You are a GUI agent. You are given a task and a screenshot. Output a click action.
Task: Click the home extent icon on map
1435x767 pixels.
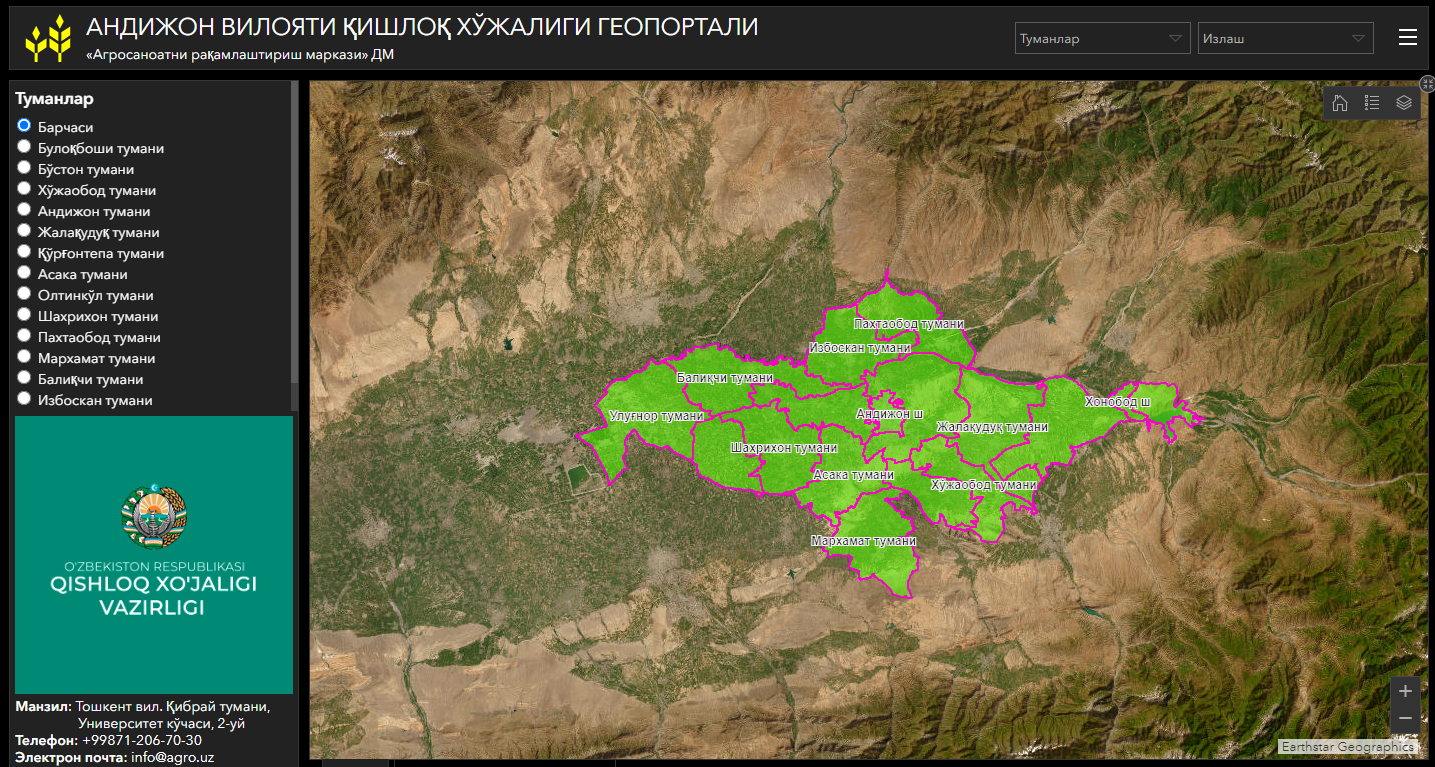pos(1340,103)
